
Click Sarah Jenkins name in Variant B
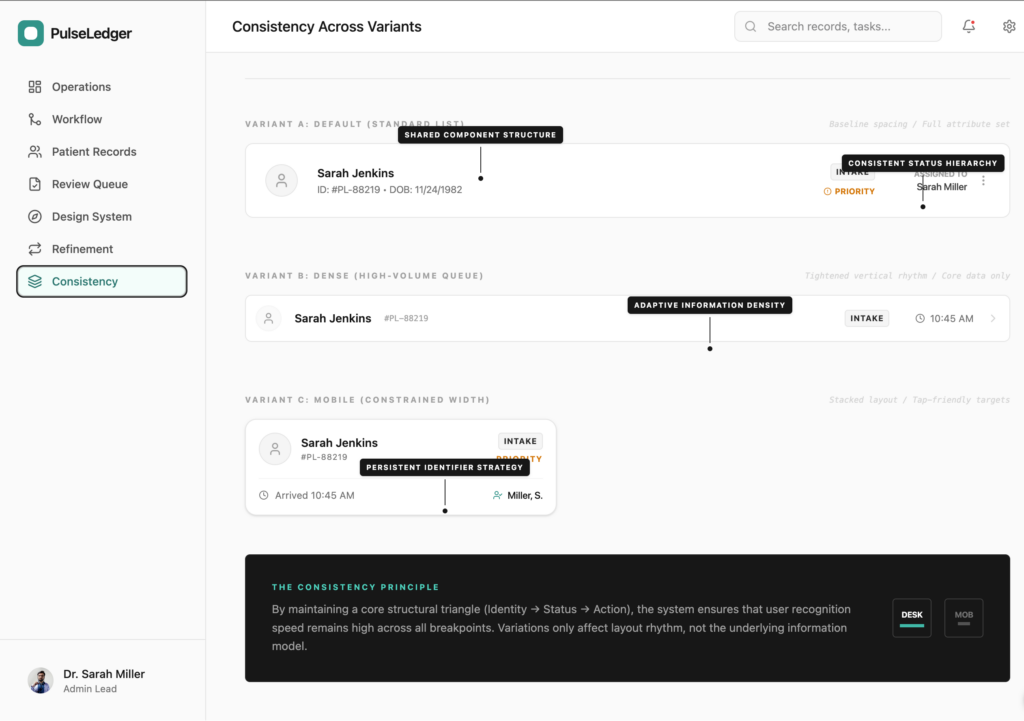[332, 318]
